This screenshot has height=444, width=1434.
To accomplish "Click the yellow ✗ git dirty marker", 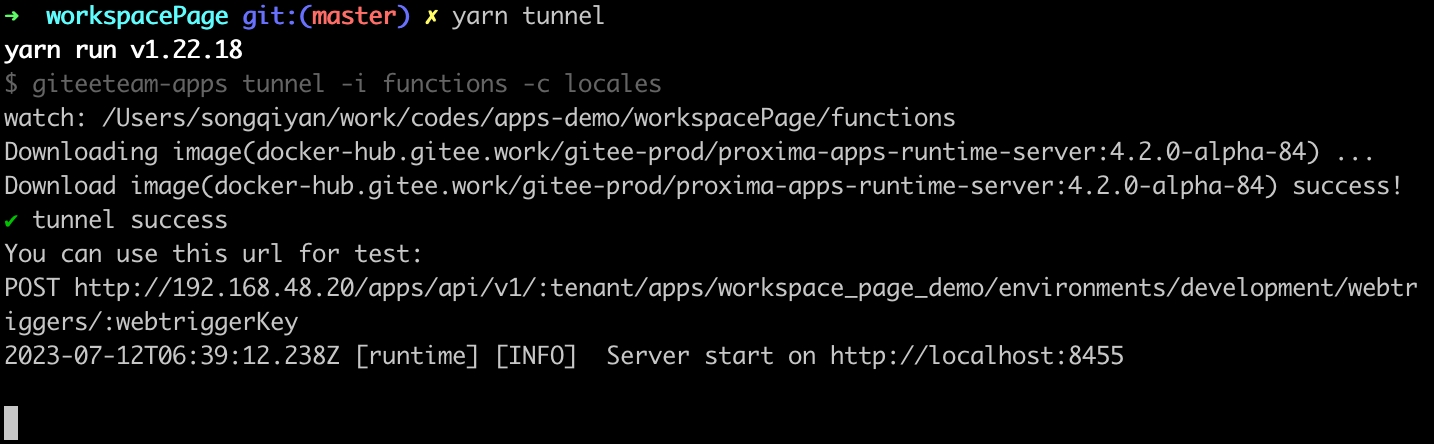I will [431, 17].
